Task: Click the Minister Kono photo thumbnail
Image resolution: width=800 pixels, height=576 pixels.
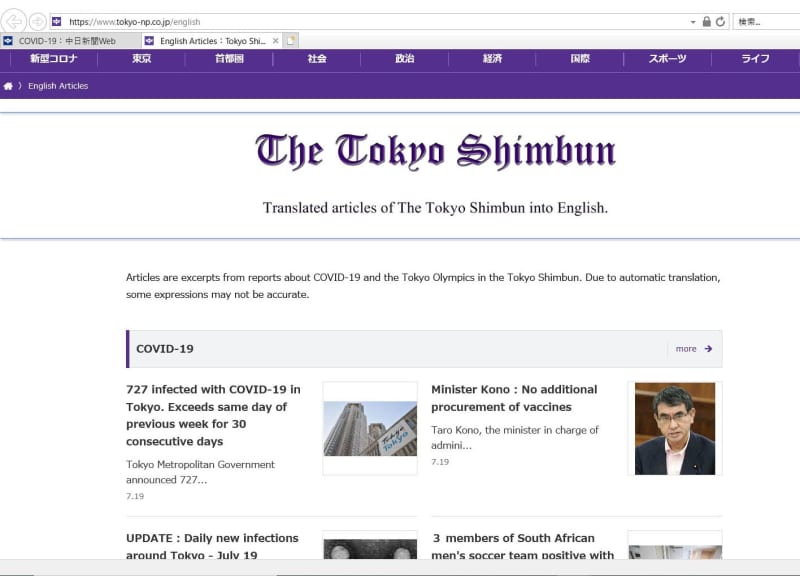Action: pos(675,429)
